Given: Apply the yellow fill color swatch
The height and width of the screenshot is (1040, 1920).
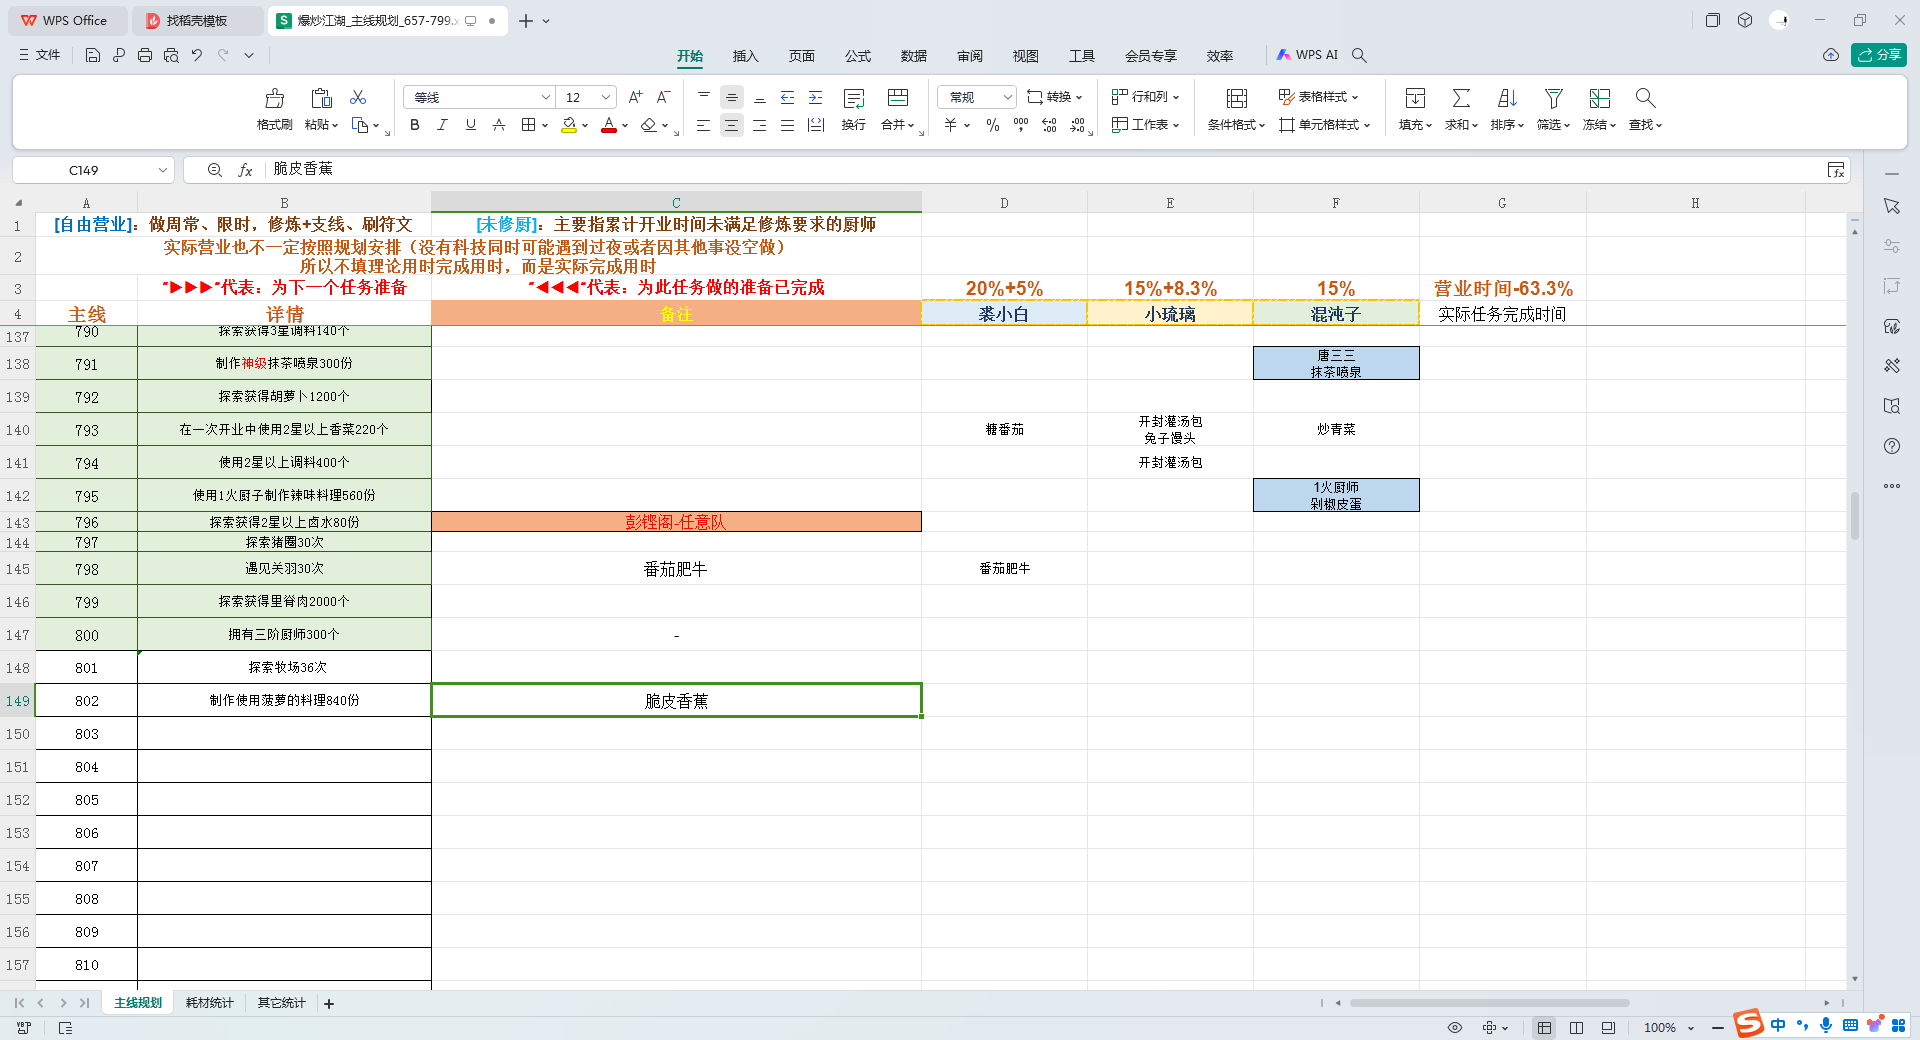Looking at the screenshot, I should 568,125.
